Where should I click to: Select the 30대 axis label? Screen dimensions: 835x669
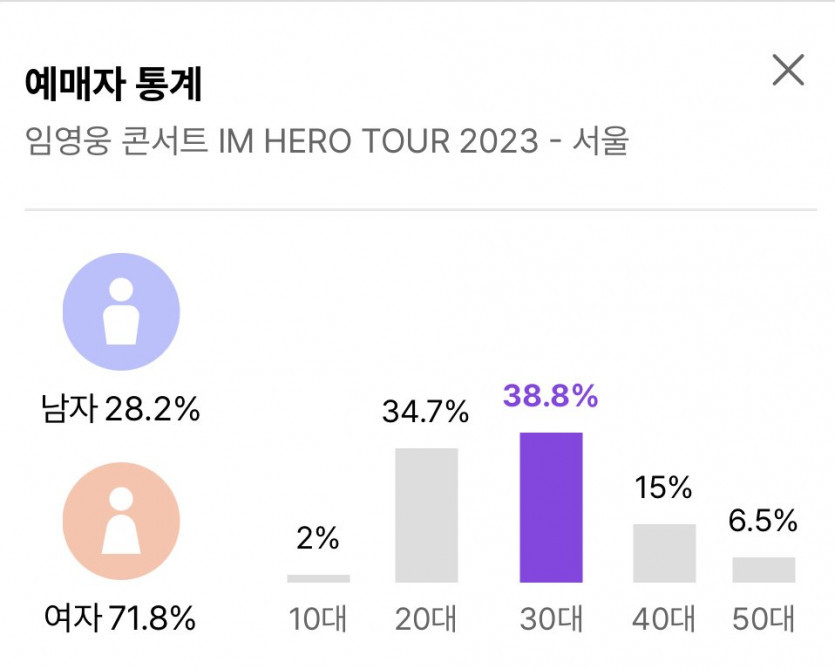click(x=551, y=619)
